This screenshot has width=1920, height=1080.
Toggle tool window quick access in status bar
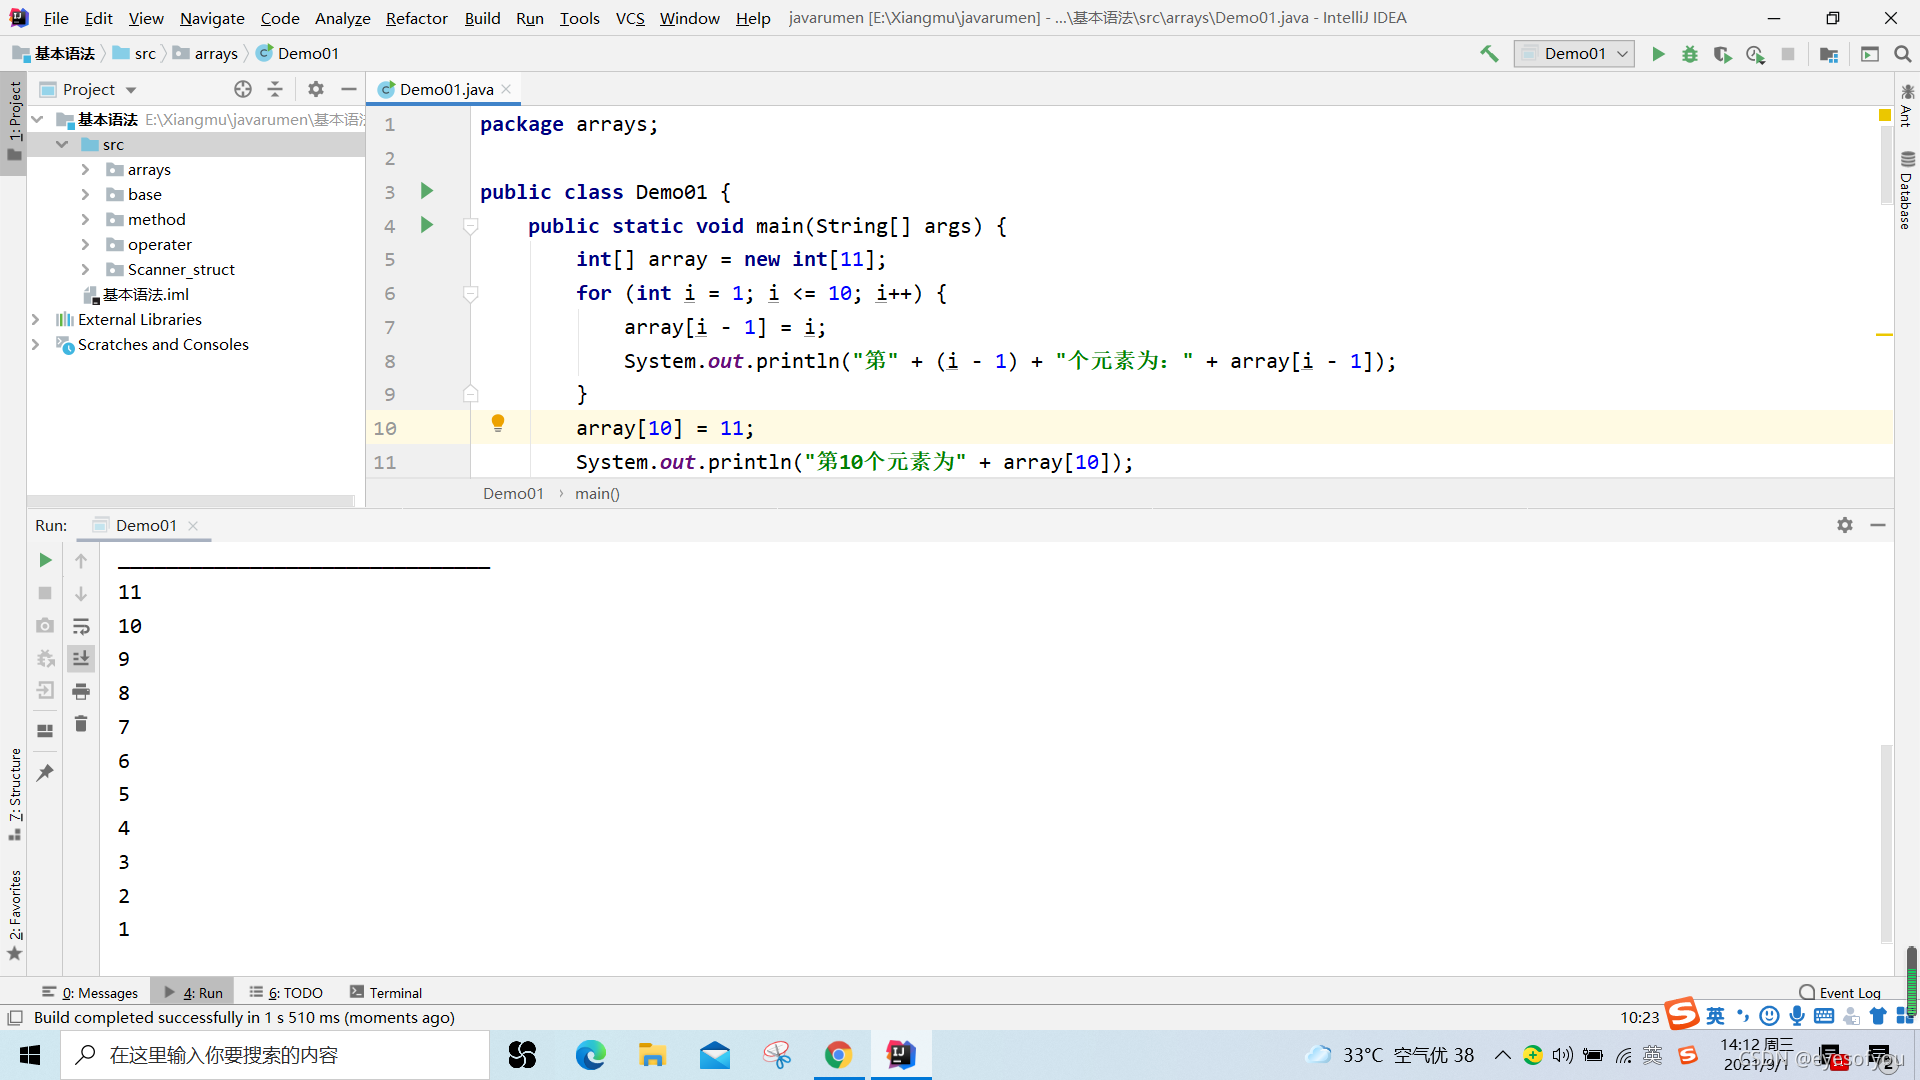click(15, 1018)
